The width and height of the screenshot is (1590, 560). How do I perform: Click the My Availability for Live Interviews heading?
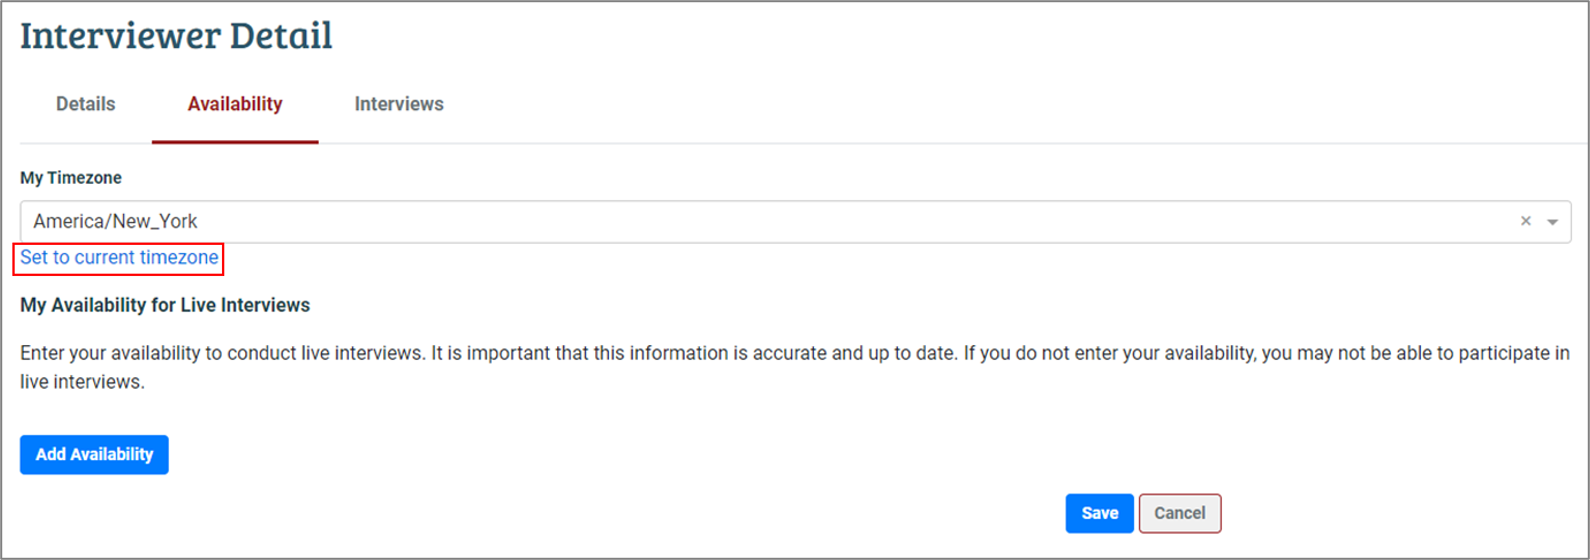click(165, 305)
